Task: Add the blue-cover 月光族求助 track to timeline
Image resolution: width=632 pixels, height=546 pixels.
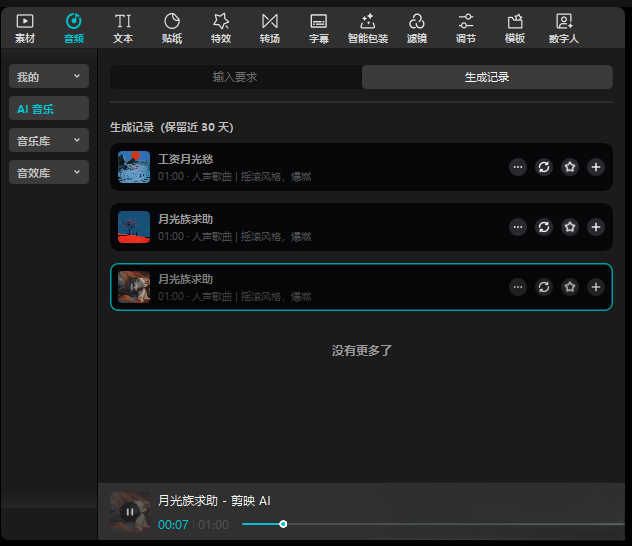Action: (x=596, y=227)
